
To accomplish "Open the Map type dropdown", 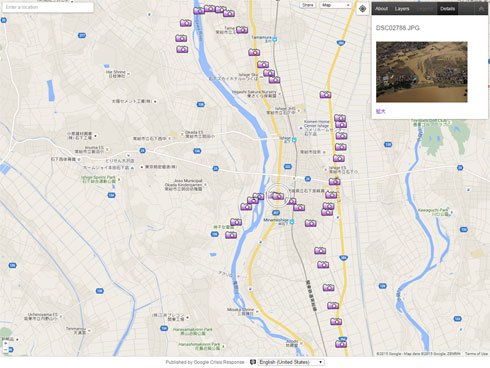I will click(x=336, y=5).
